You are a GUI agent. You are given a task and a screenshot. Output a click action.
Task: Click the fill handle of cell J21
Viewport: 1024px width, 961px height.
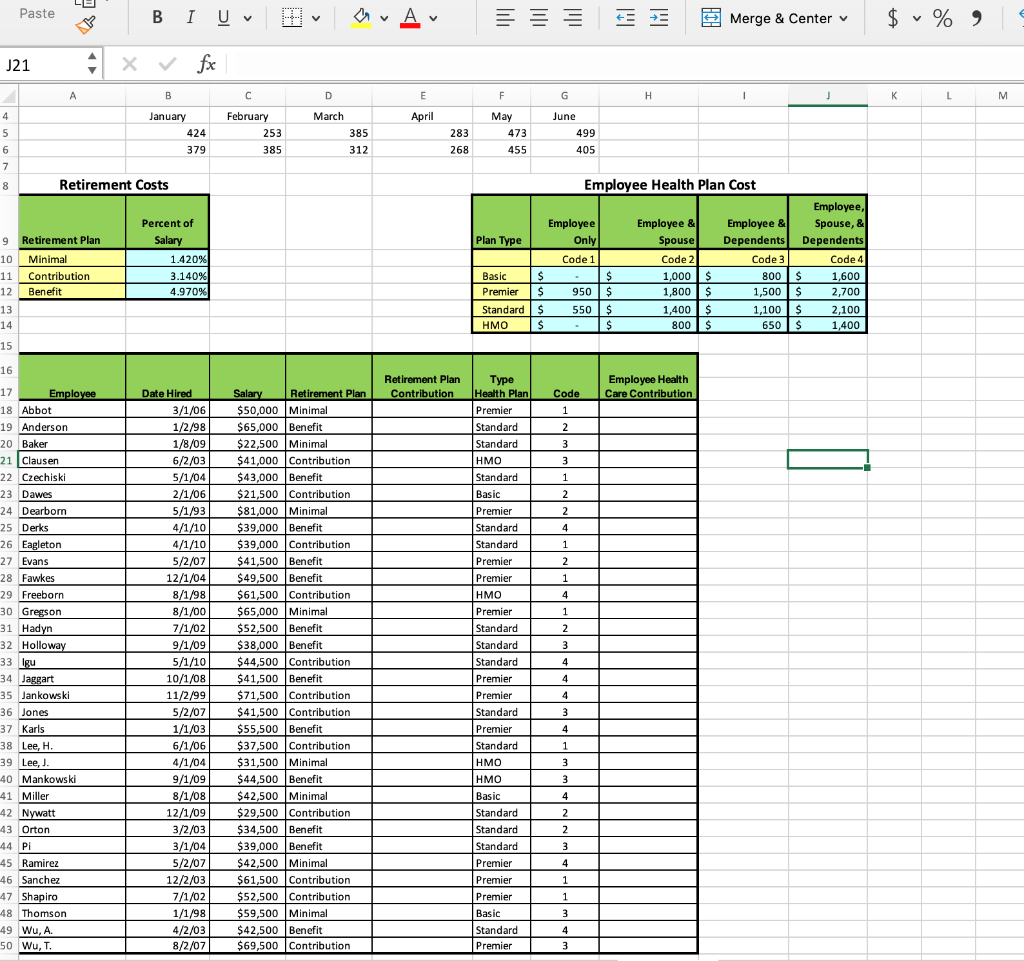point(867,467)
